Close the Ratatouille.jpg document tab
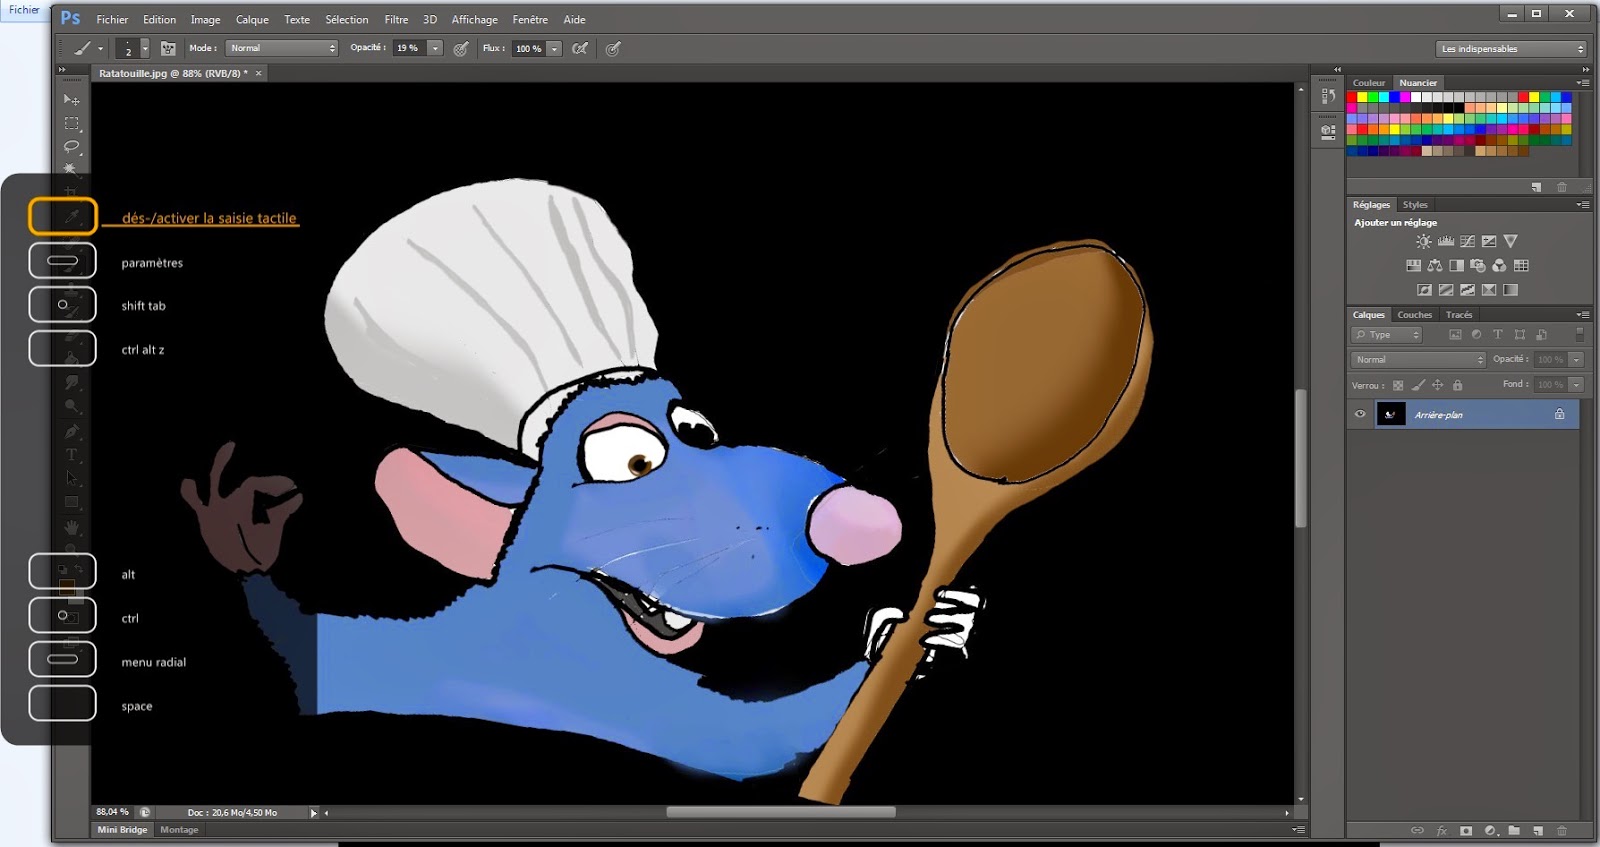The width and height of the screenshot is (1600, 847). point(258,73)
